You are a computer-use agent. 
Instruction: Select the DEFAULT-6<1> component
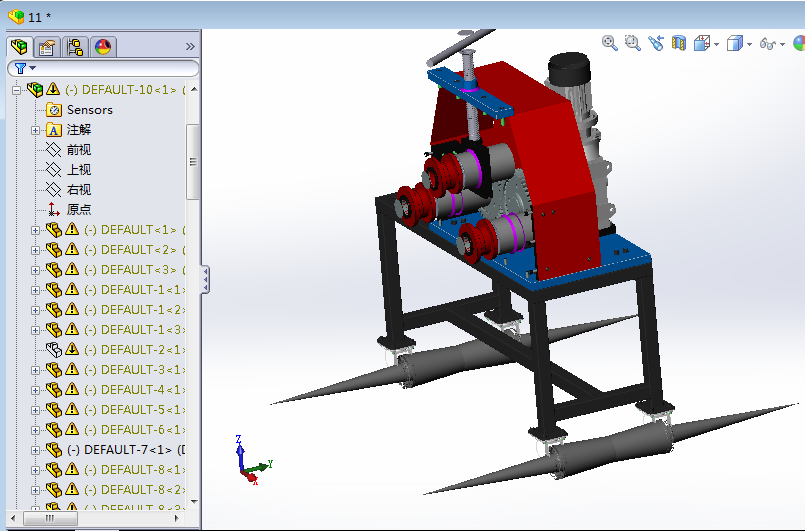tap(135, 430)
